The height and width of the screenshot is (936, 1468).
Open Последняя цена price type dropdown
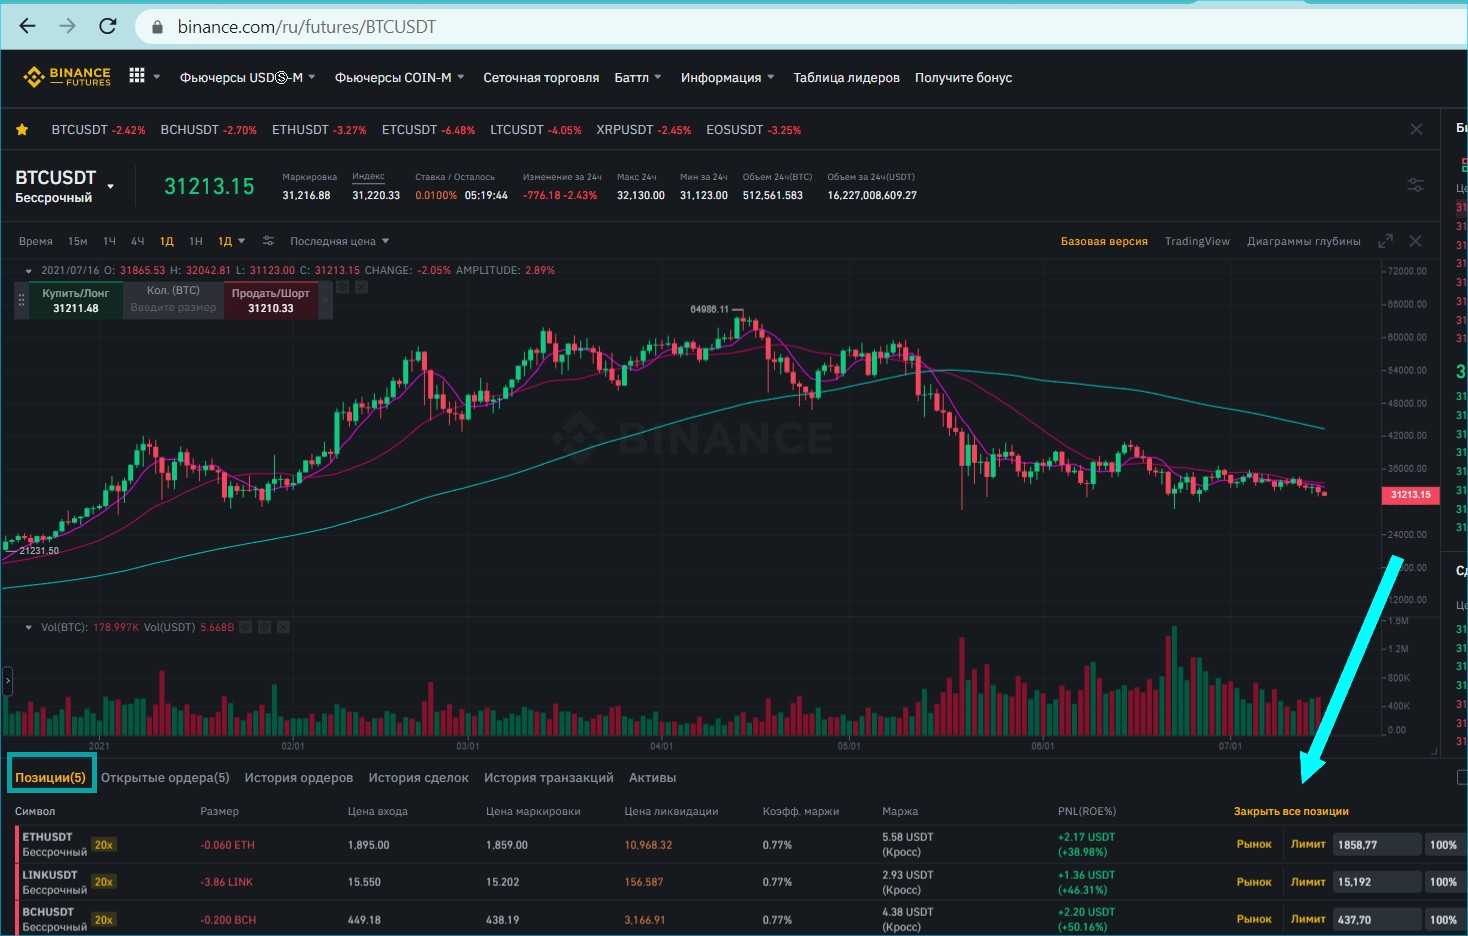339,241
